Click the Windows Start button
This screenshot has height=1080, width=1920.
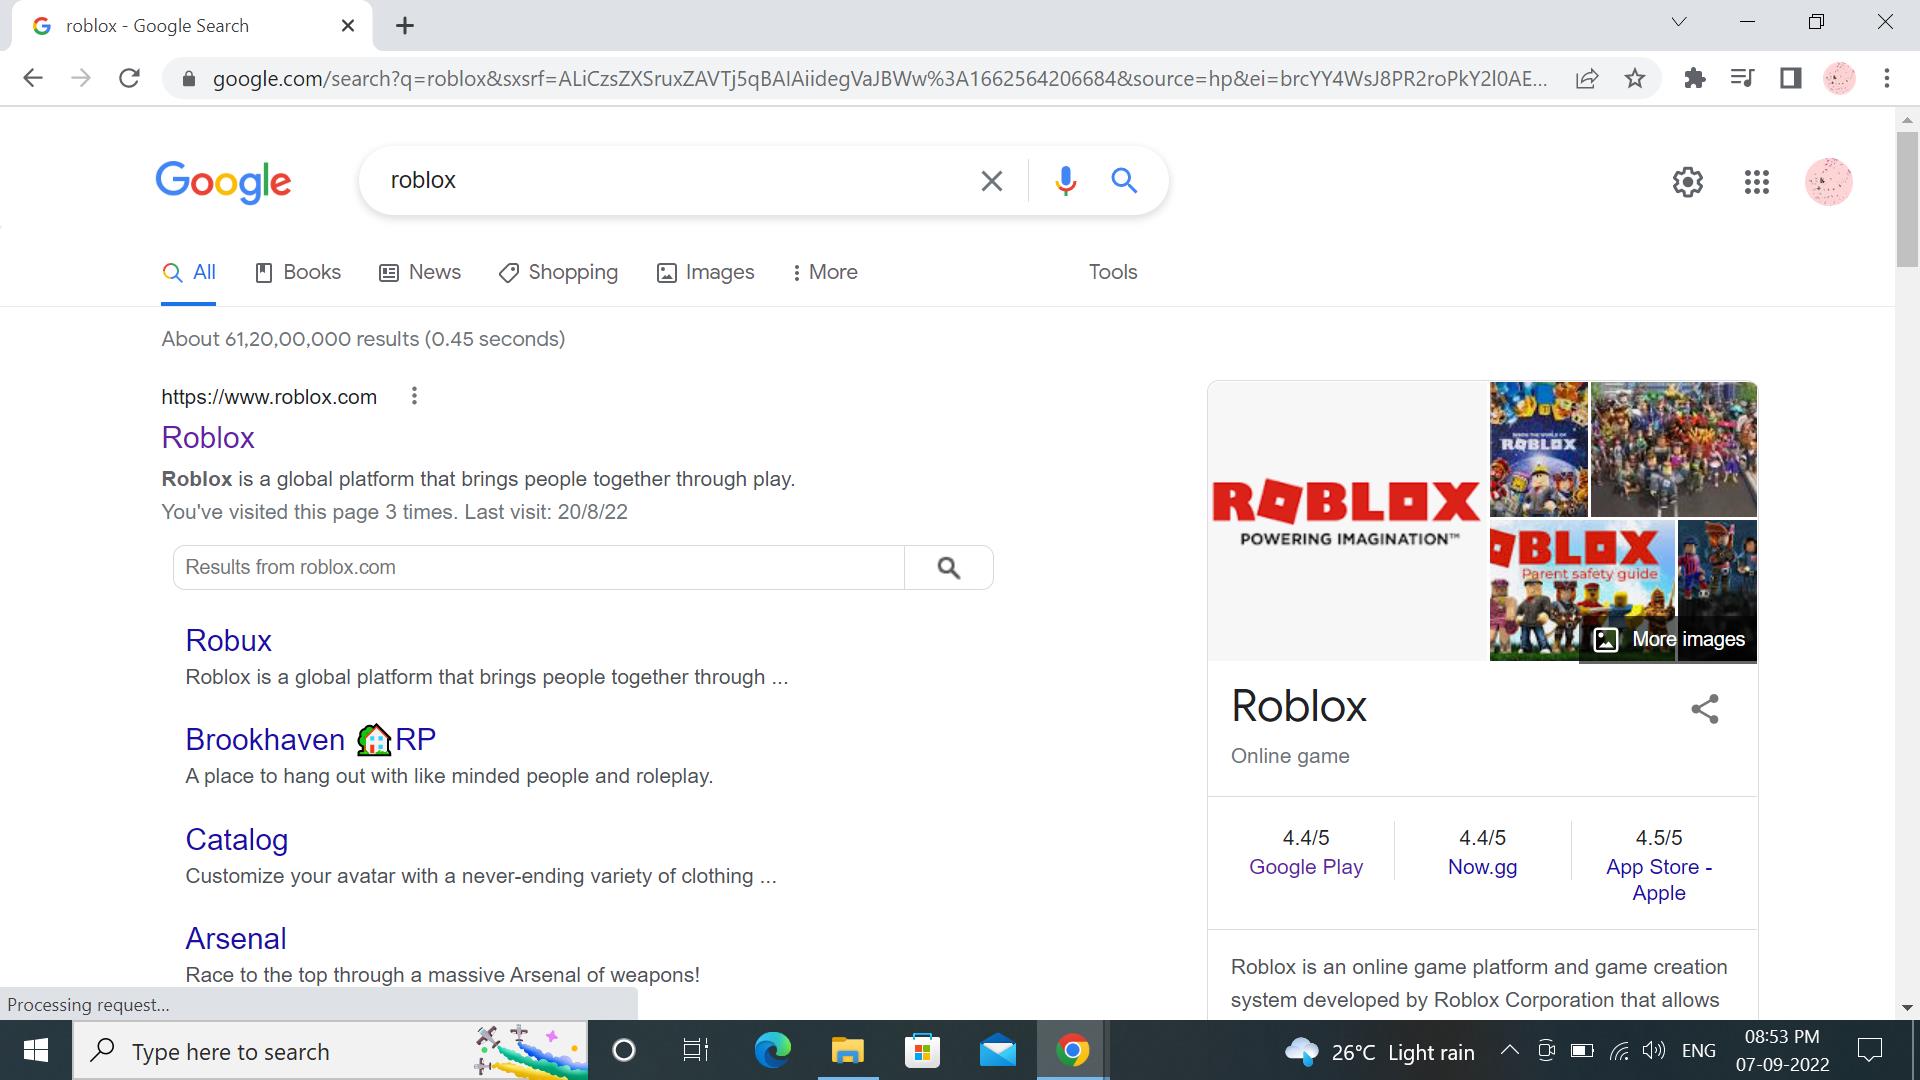pyautogui.click(x=36, y=1051)
